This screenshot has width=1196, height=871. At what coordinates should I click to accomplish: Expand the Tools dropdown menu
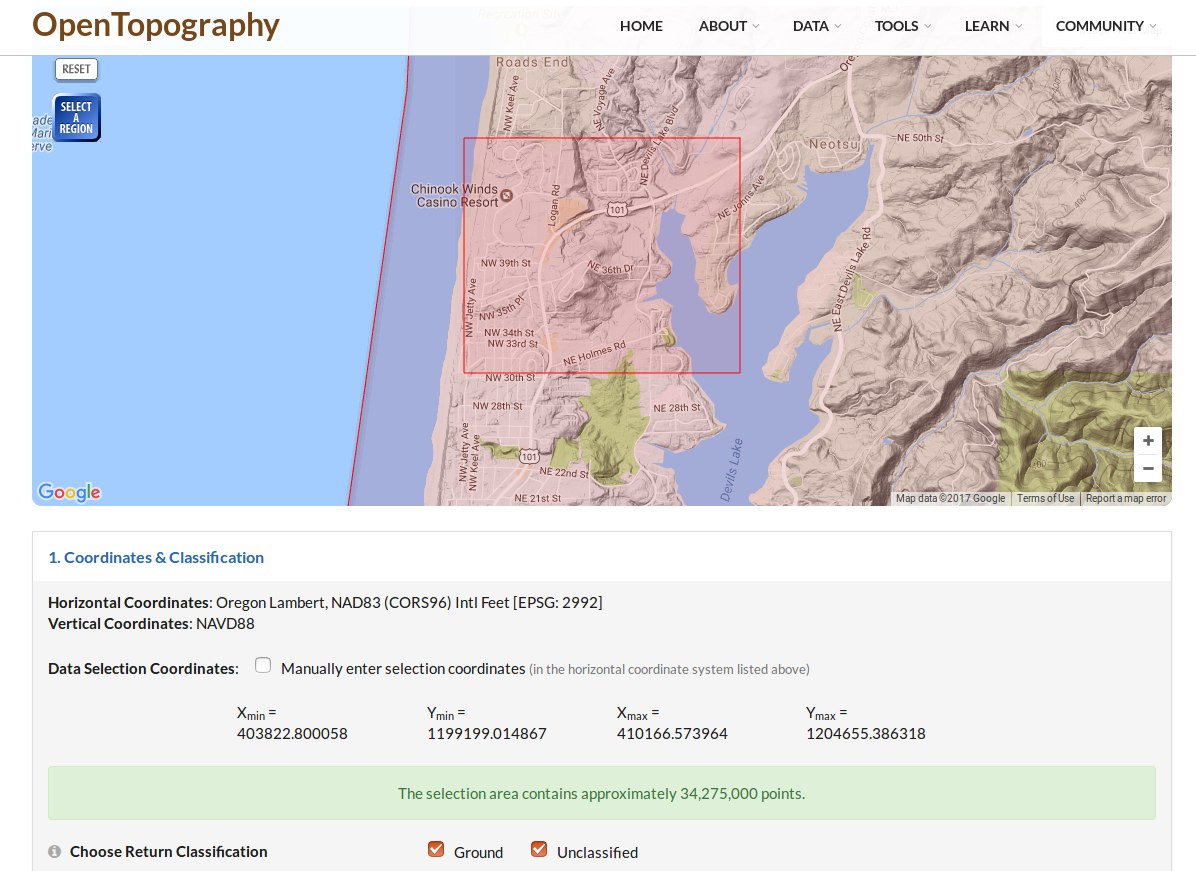pos(902,26)
